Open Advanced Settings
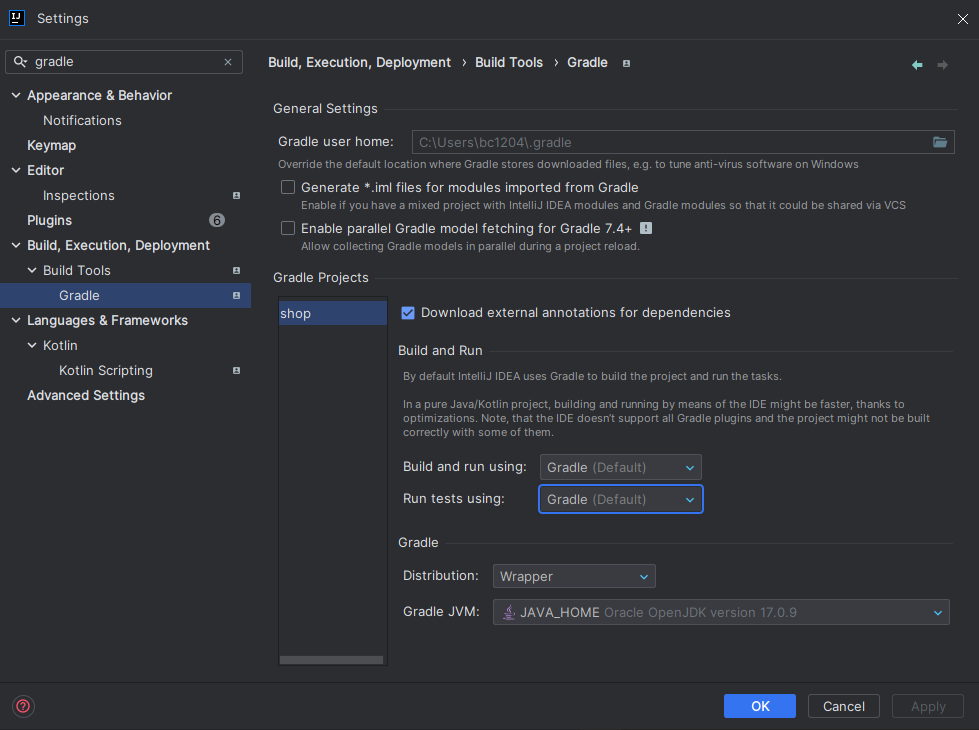Screen dimensions: 979x730 click(86, 395)
